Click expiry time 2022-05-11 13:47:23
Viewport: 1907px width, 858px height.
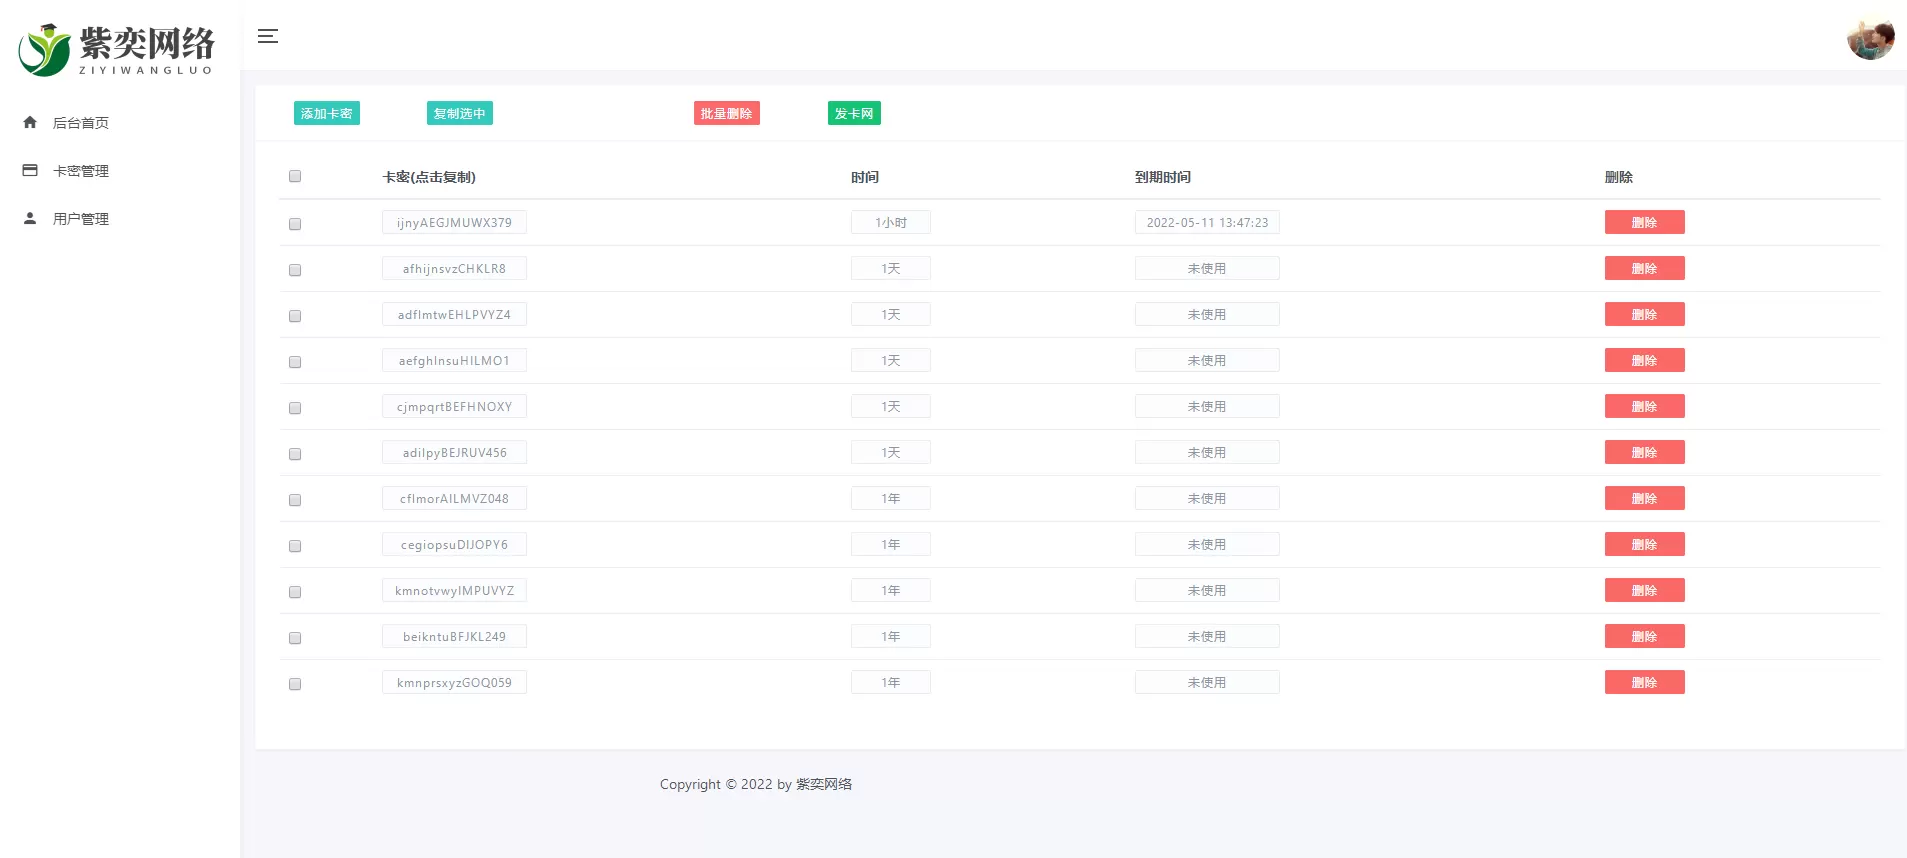tap(1207, 222)
